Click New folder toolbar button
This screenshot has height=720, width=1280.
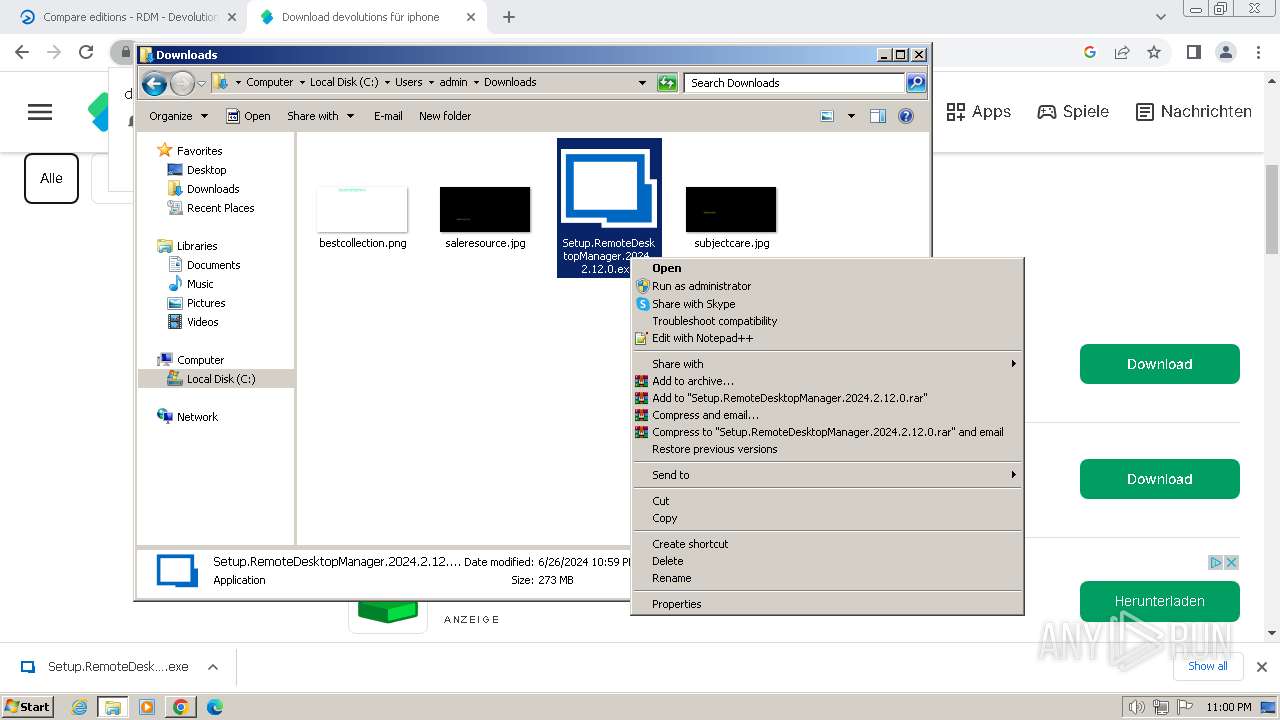(445, 116)
